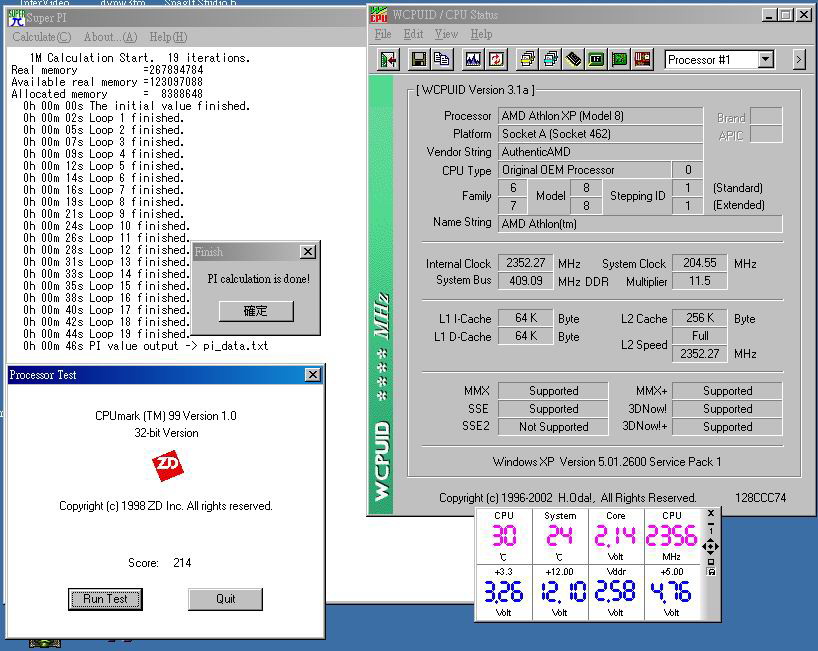
Task: Click the green chipset board icon
Action: point(596,60)
